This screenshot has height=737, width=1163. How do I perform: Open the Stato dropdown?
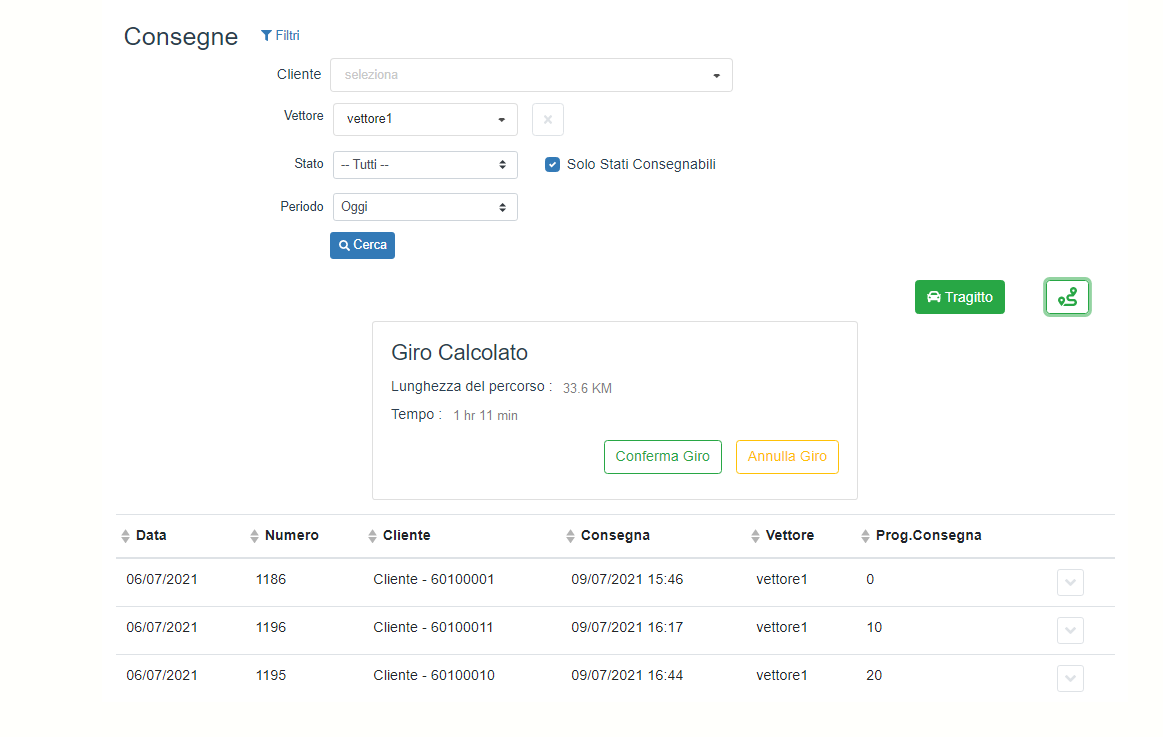coord(425,165)
